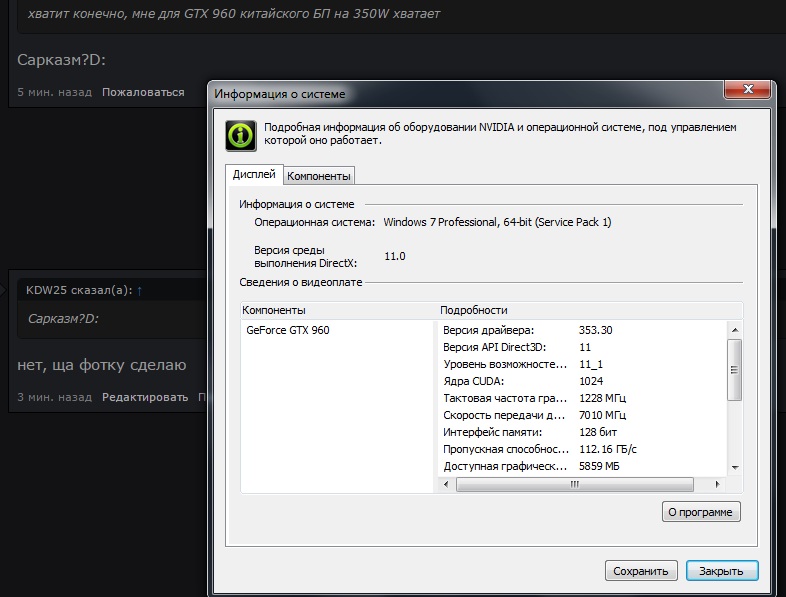Click the horizontal scroll right arrow
Screen dimensions: 786x597
click(x=717, y=484)
